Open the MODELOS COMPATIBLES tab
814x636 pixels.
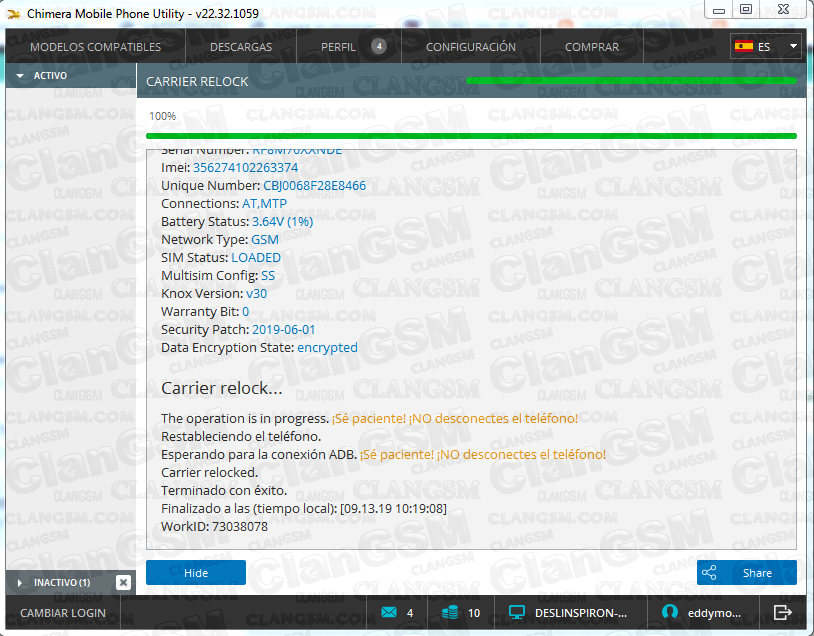pos(96,47)
